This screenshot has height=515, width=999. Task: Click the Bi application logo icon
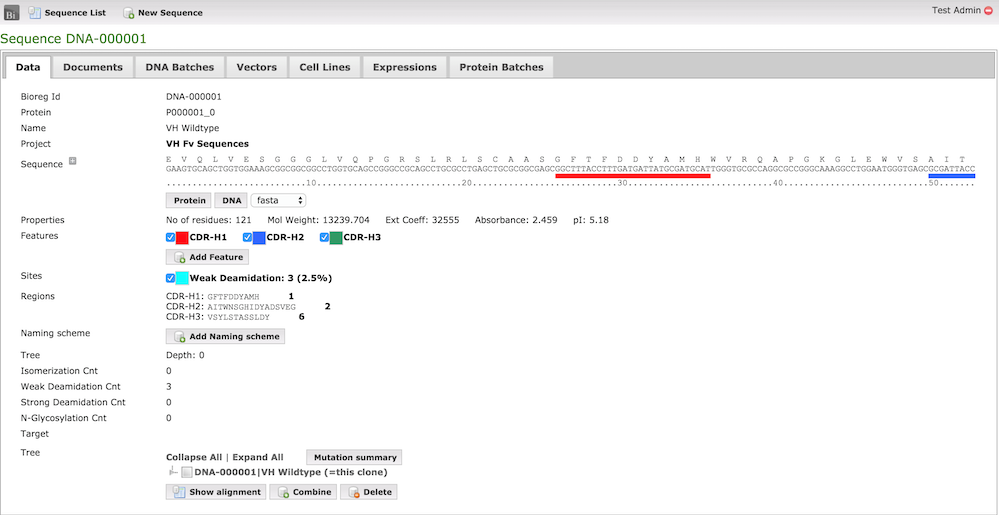(x=13, y=12)
